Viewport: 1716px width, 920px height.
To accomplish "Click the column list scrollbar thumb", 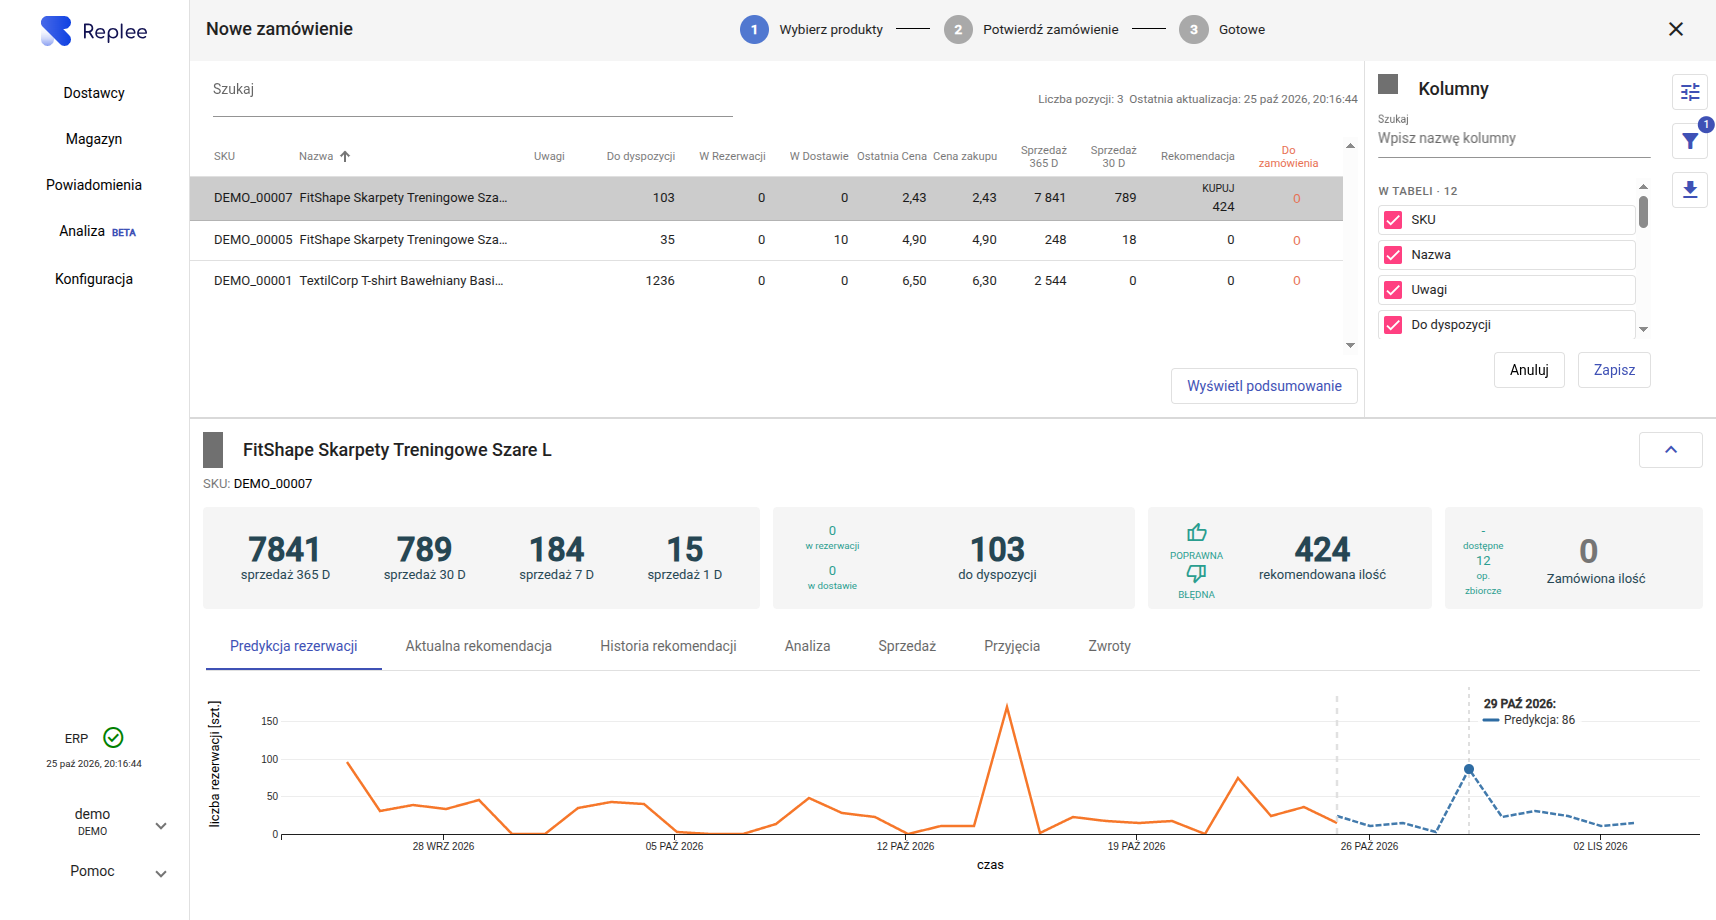I will (1643, 212).
